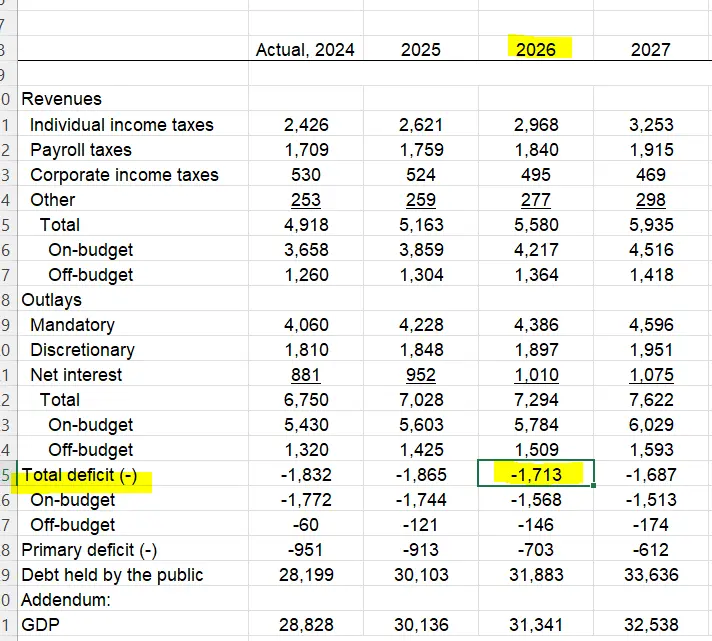Click the Outlays section heading cell
Screen dimensions: 712x641
(52, 300)
